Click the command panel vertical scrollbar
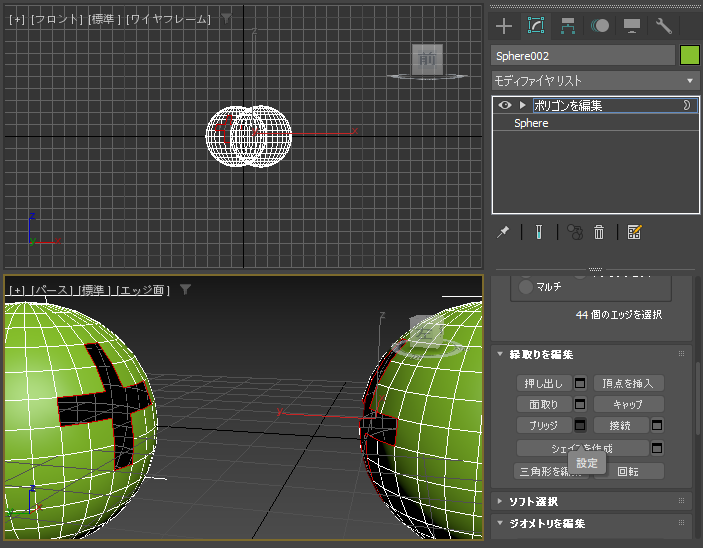 pyautogui.click(x=697, y=399)
